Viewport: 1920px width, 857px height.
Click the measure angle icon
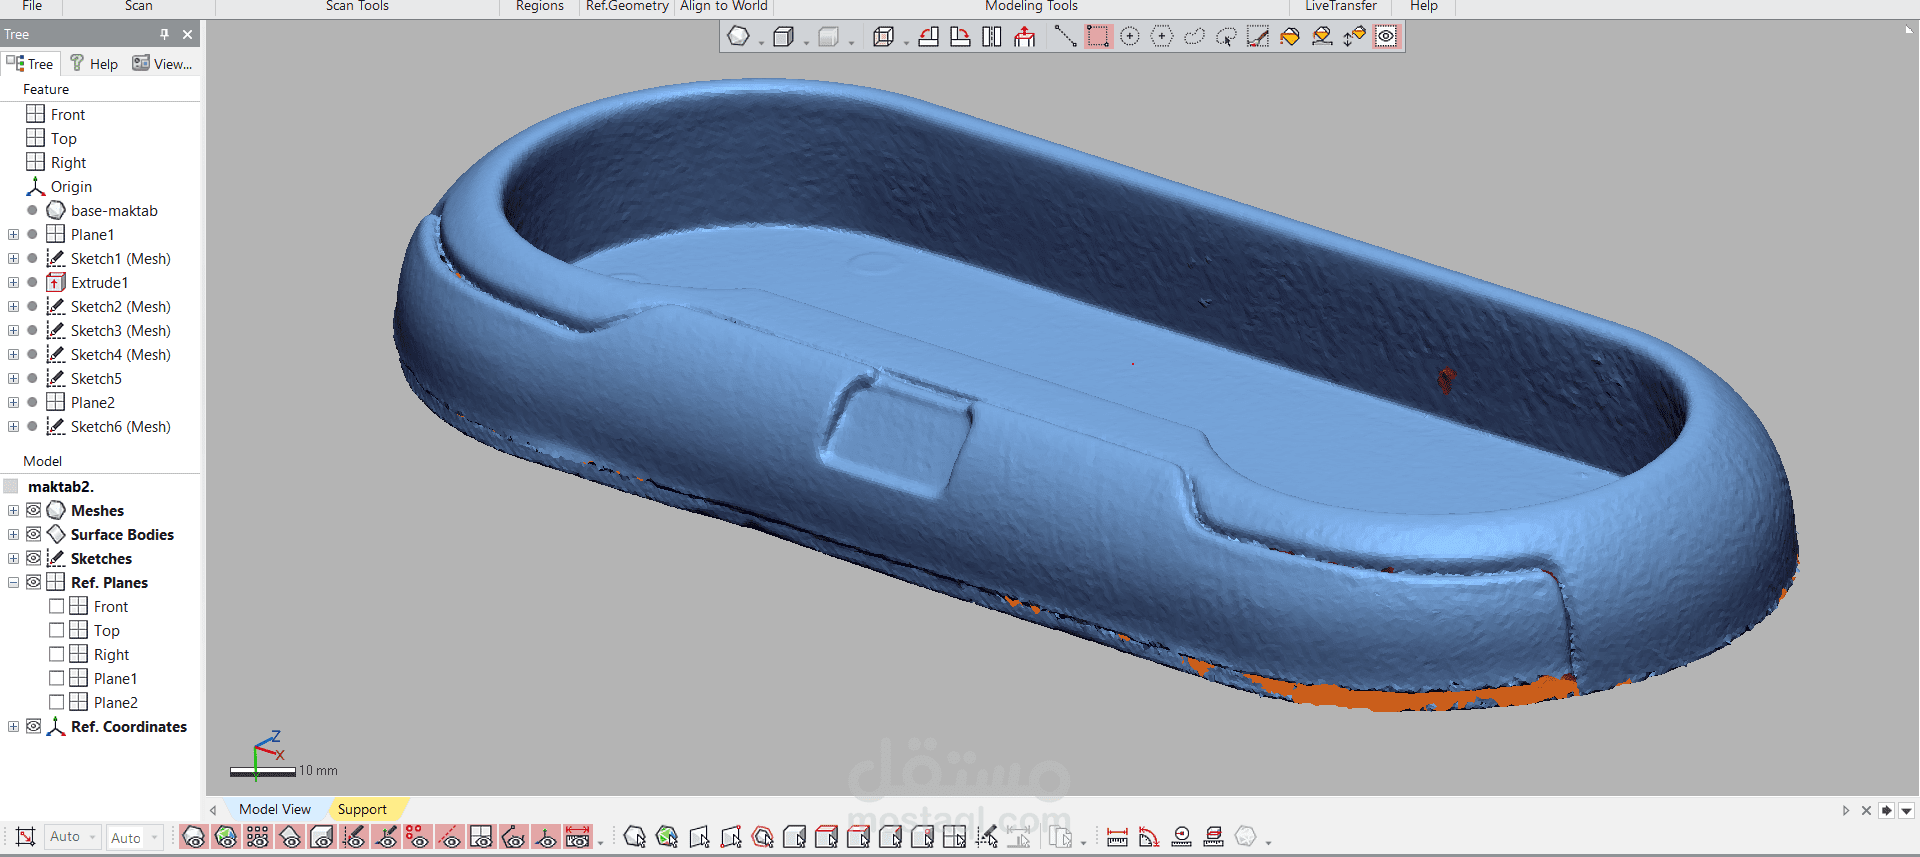(x=1150, y=837)
